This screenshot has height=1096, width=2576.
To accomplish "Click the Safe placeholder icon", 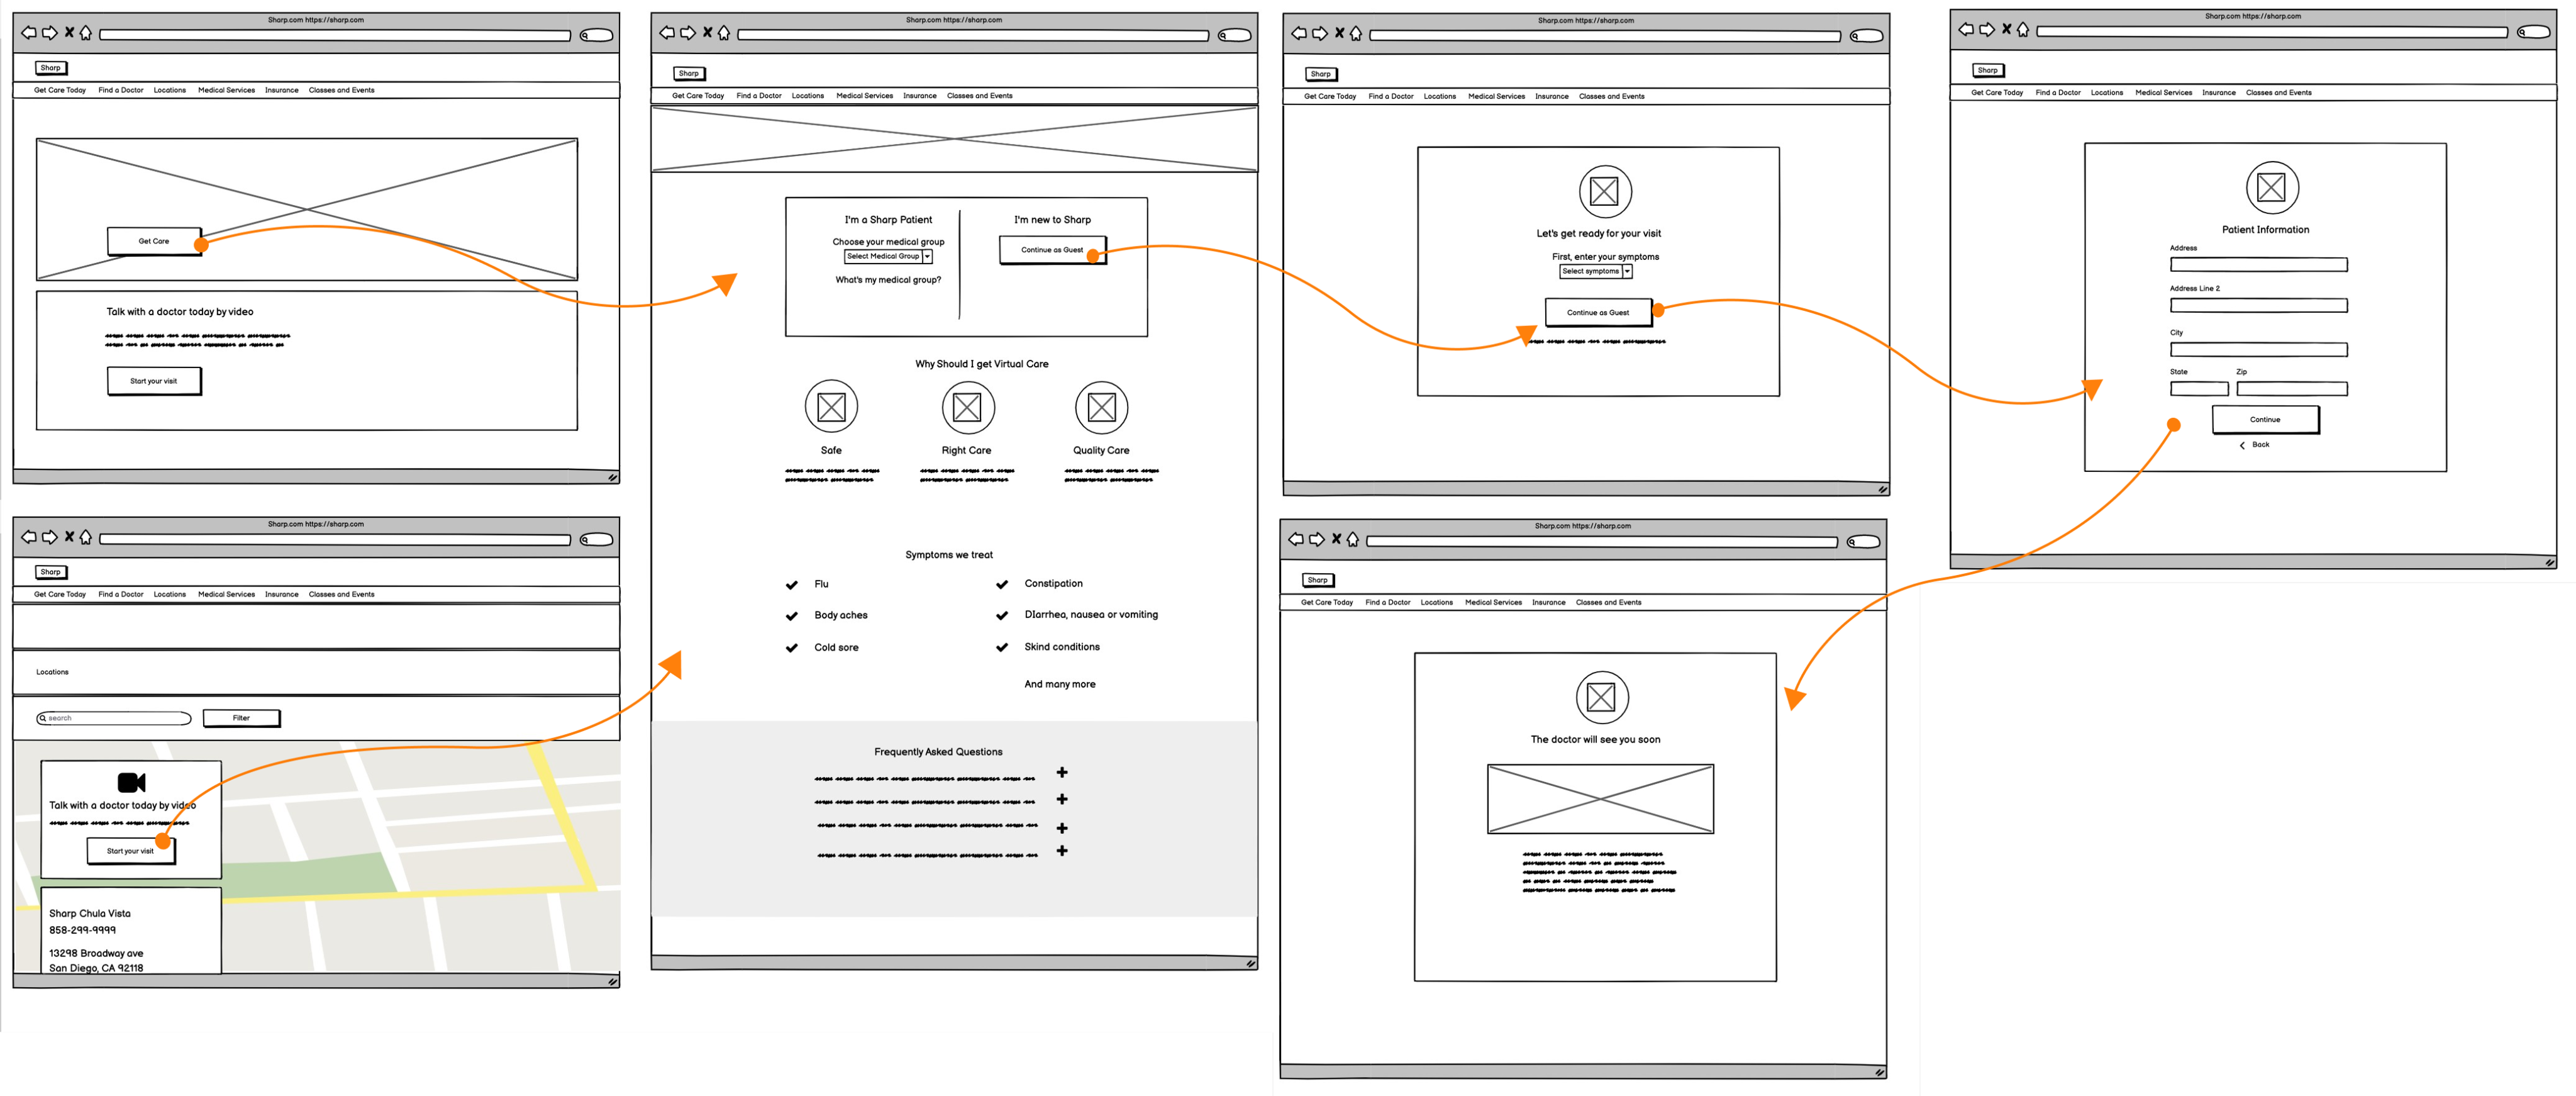I will tap(831, 407).
